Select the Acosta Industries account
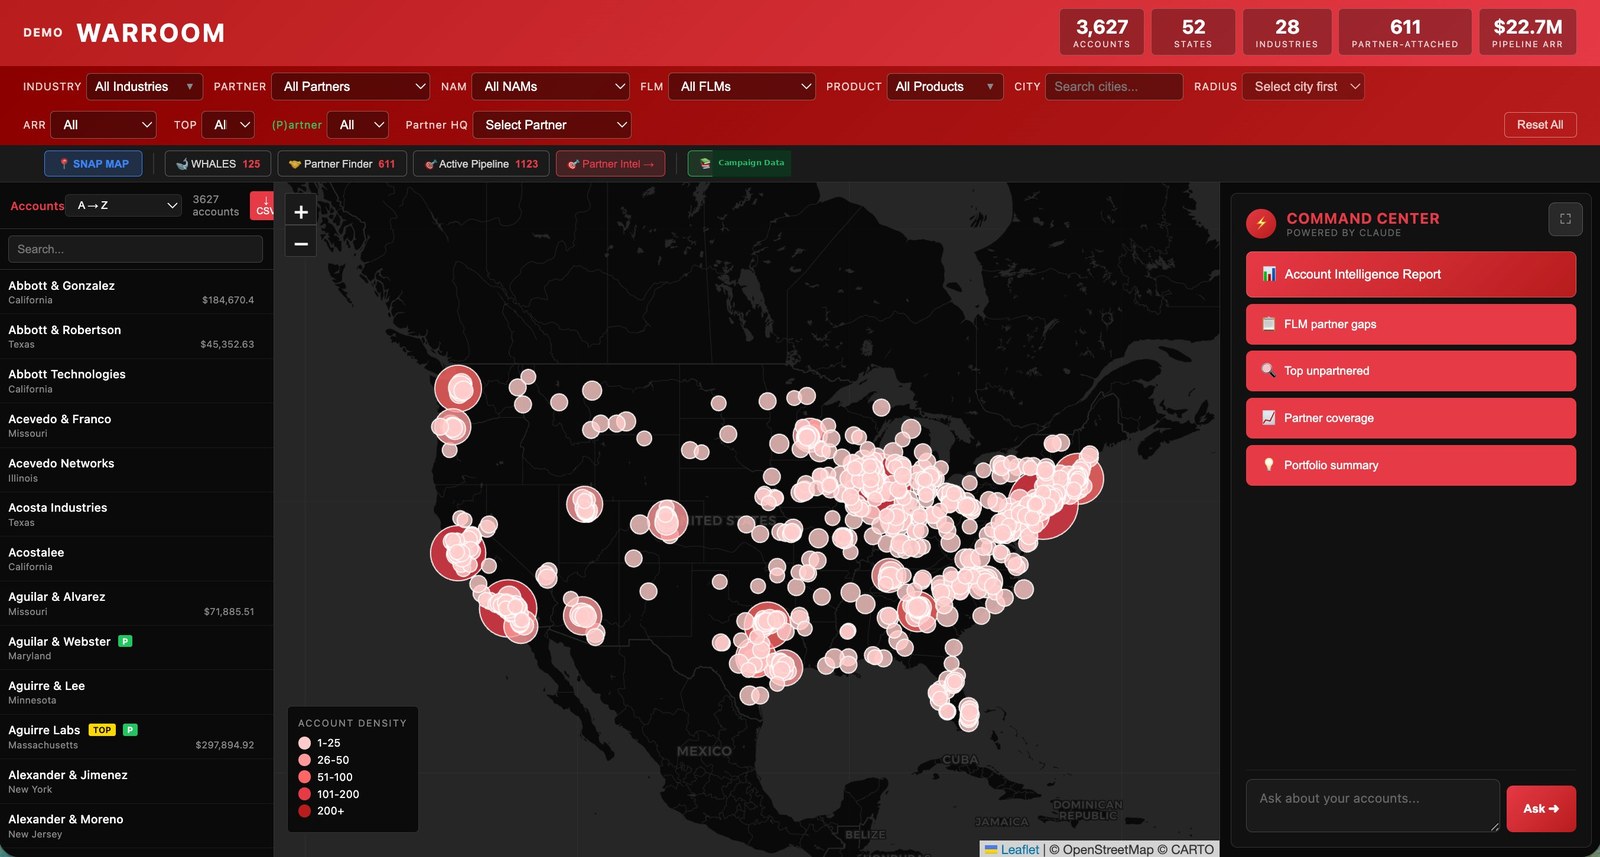This screenshot has height=857, width=1600. click(x=136, y=514)
